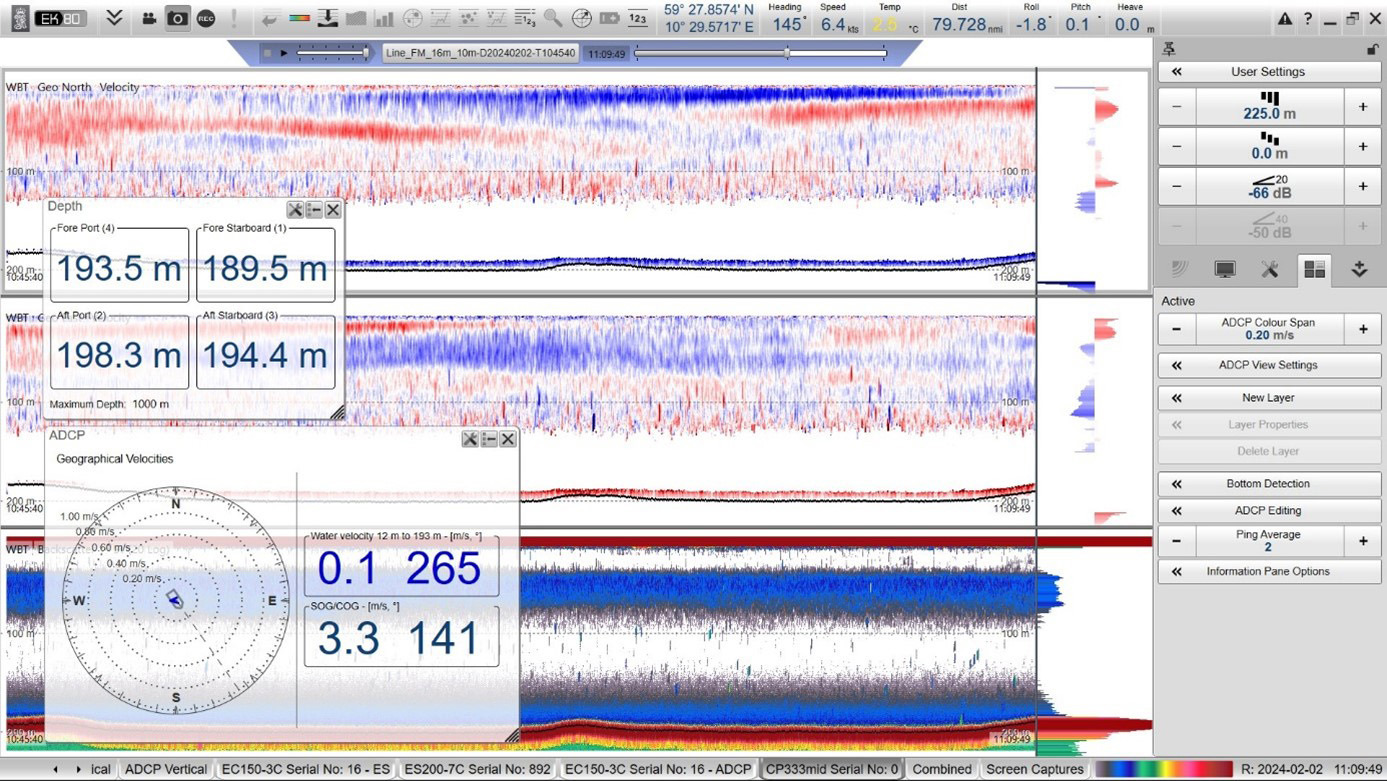This screenshot has height=781, width=1387.
Task: Increase ADCP Colour Span with plus
Action: (1362, 329)
